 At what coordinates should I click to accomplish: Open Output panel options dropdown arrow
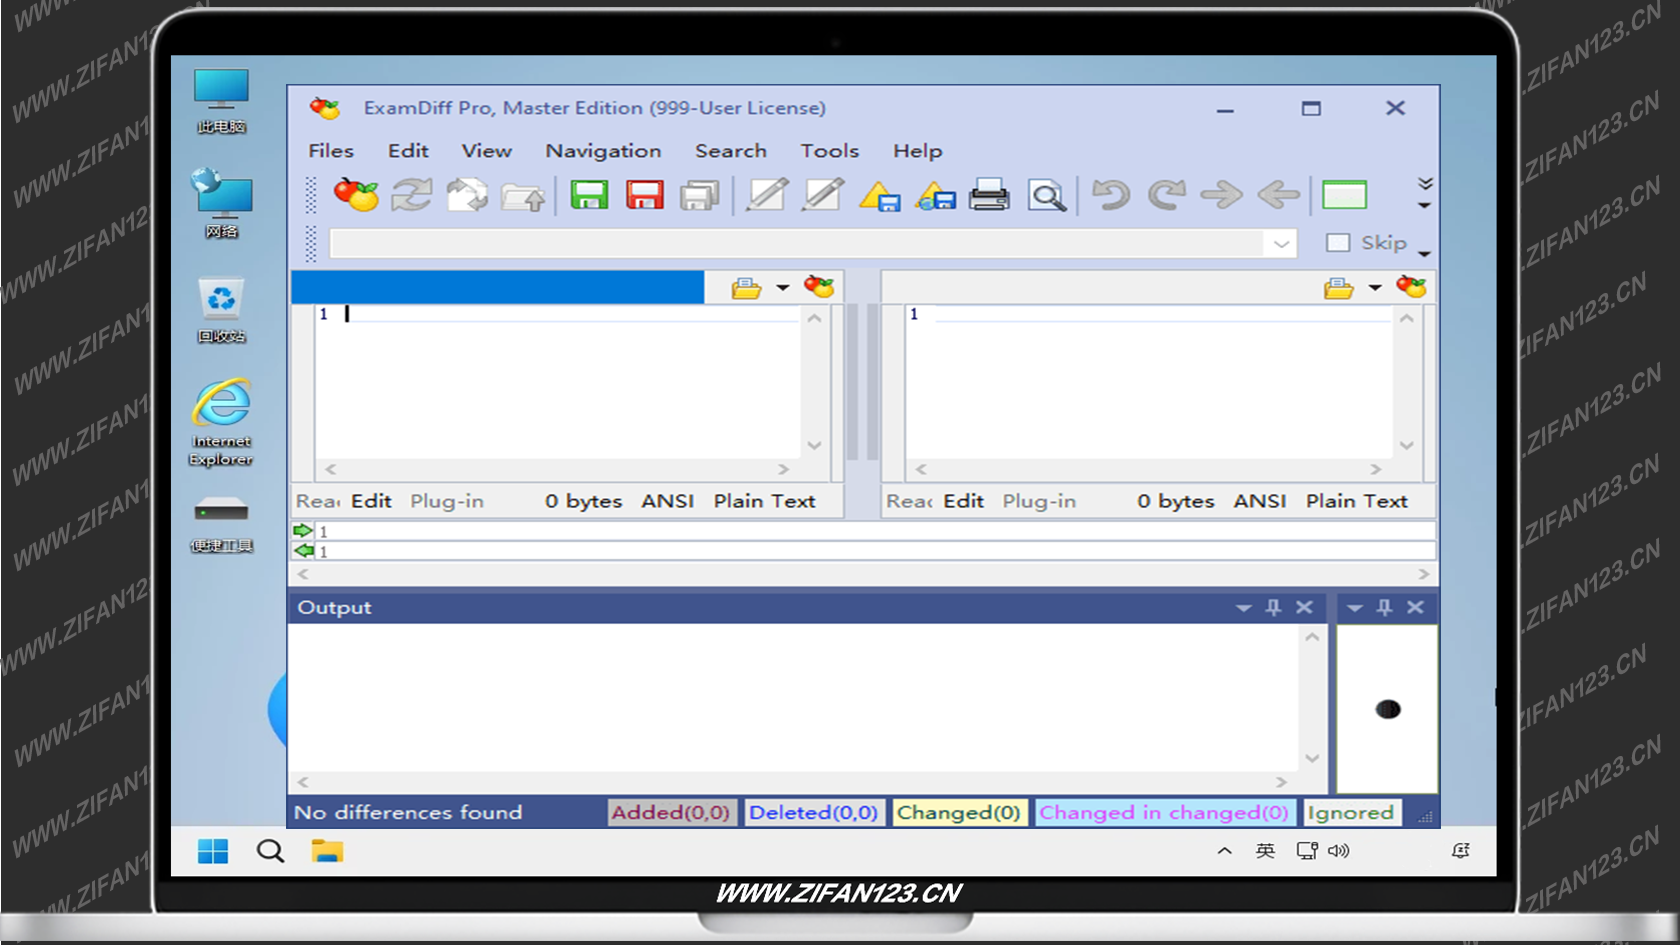1243,607
